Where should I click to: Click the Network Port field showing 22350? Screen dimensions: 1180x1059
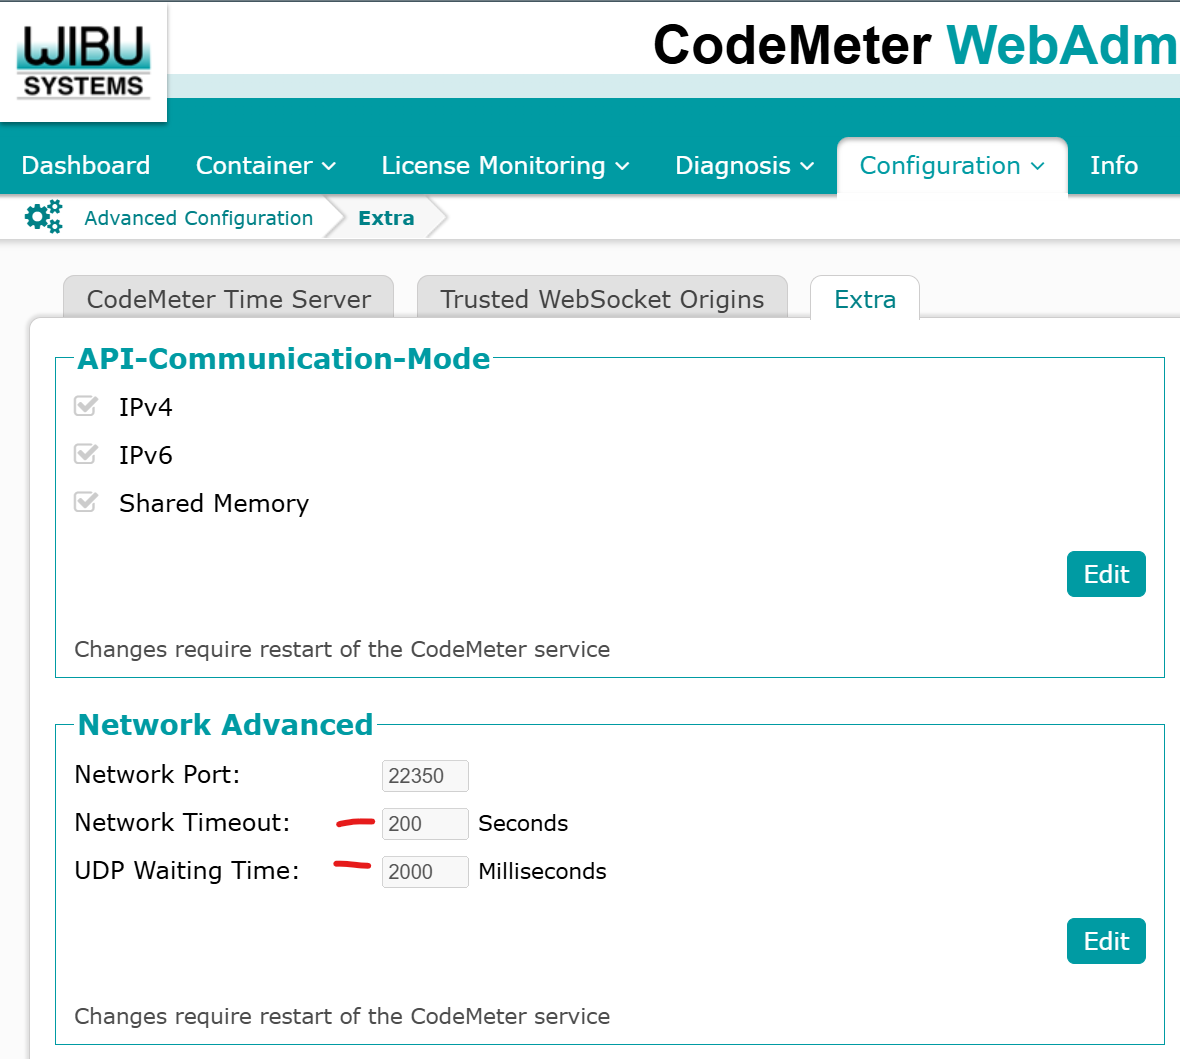pyautogui.click(x=425, y=775)
